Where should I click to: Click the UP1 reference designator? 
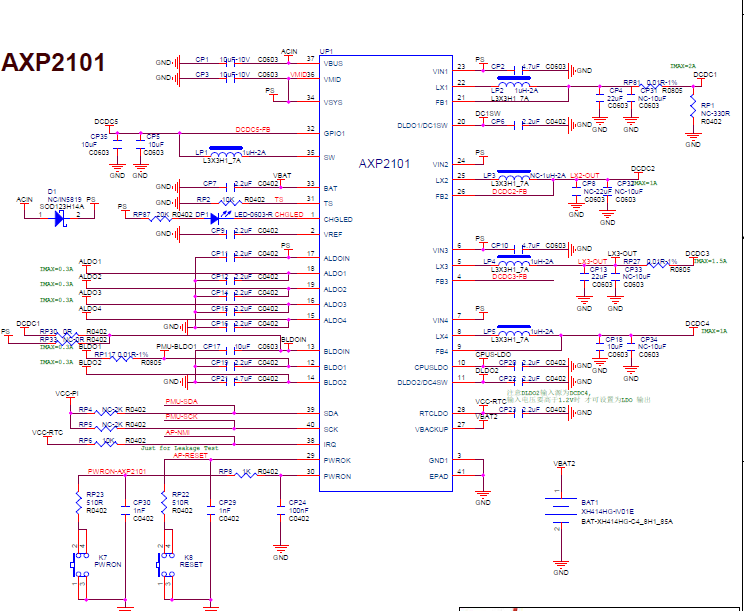click(326, 51)
